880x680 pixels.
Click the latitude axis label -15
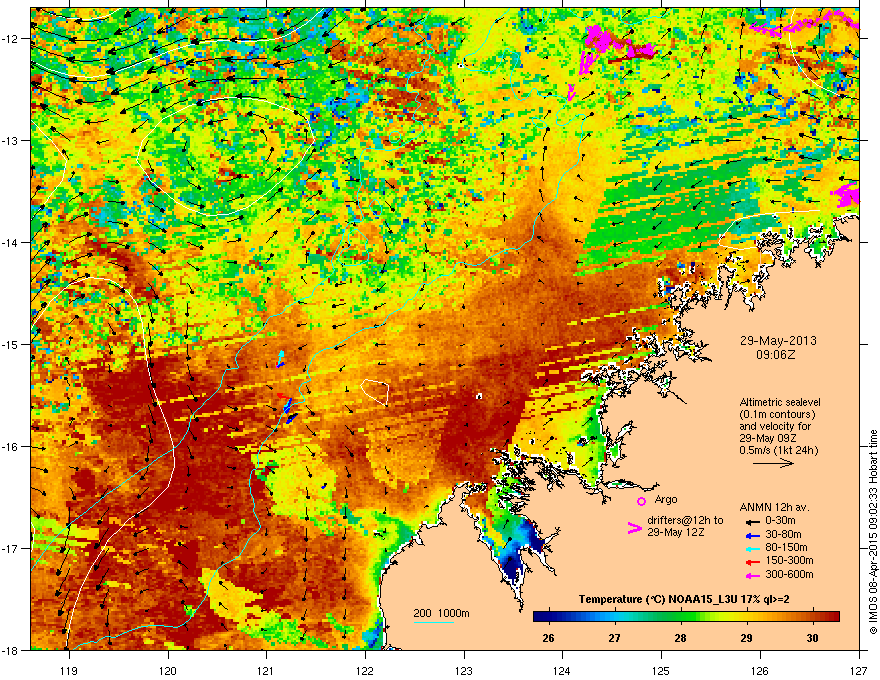pyautogui.click(x=10, y=344)
